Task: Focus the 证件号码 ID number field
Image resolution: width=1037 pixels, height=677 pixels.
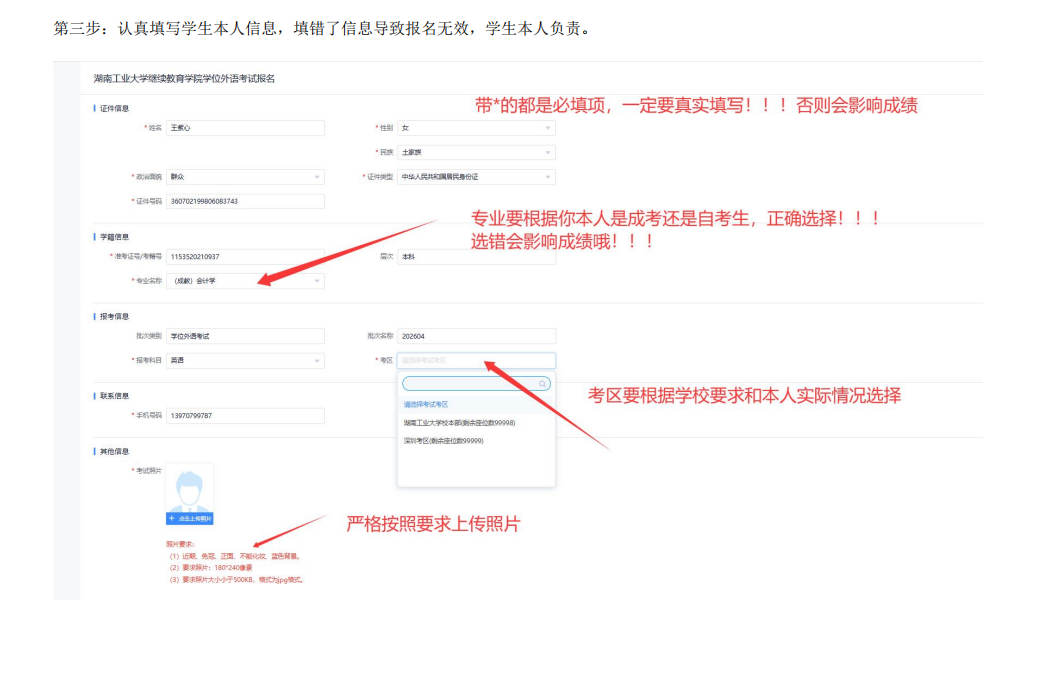Action: point(245,201)
